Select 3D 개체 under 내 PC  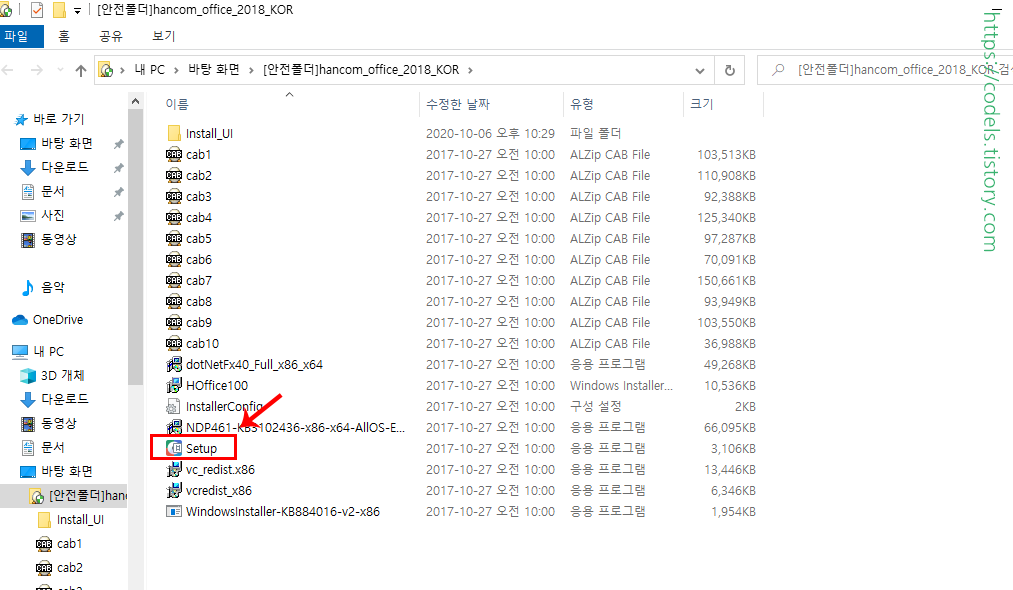point(63,375)
